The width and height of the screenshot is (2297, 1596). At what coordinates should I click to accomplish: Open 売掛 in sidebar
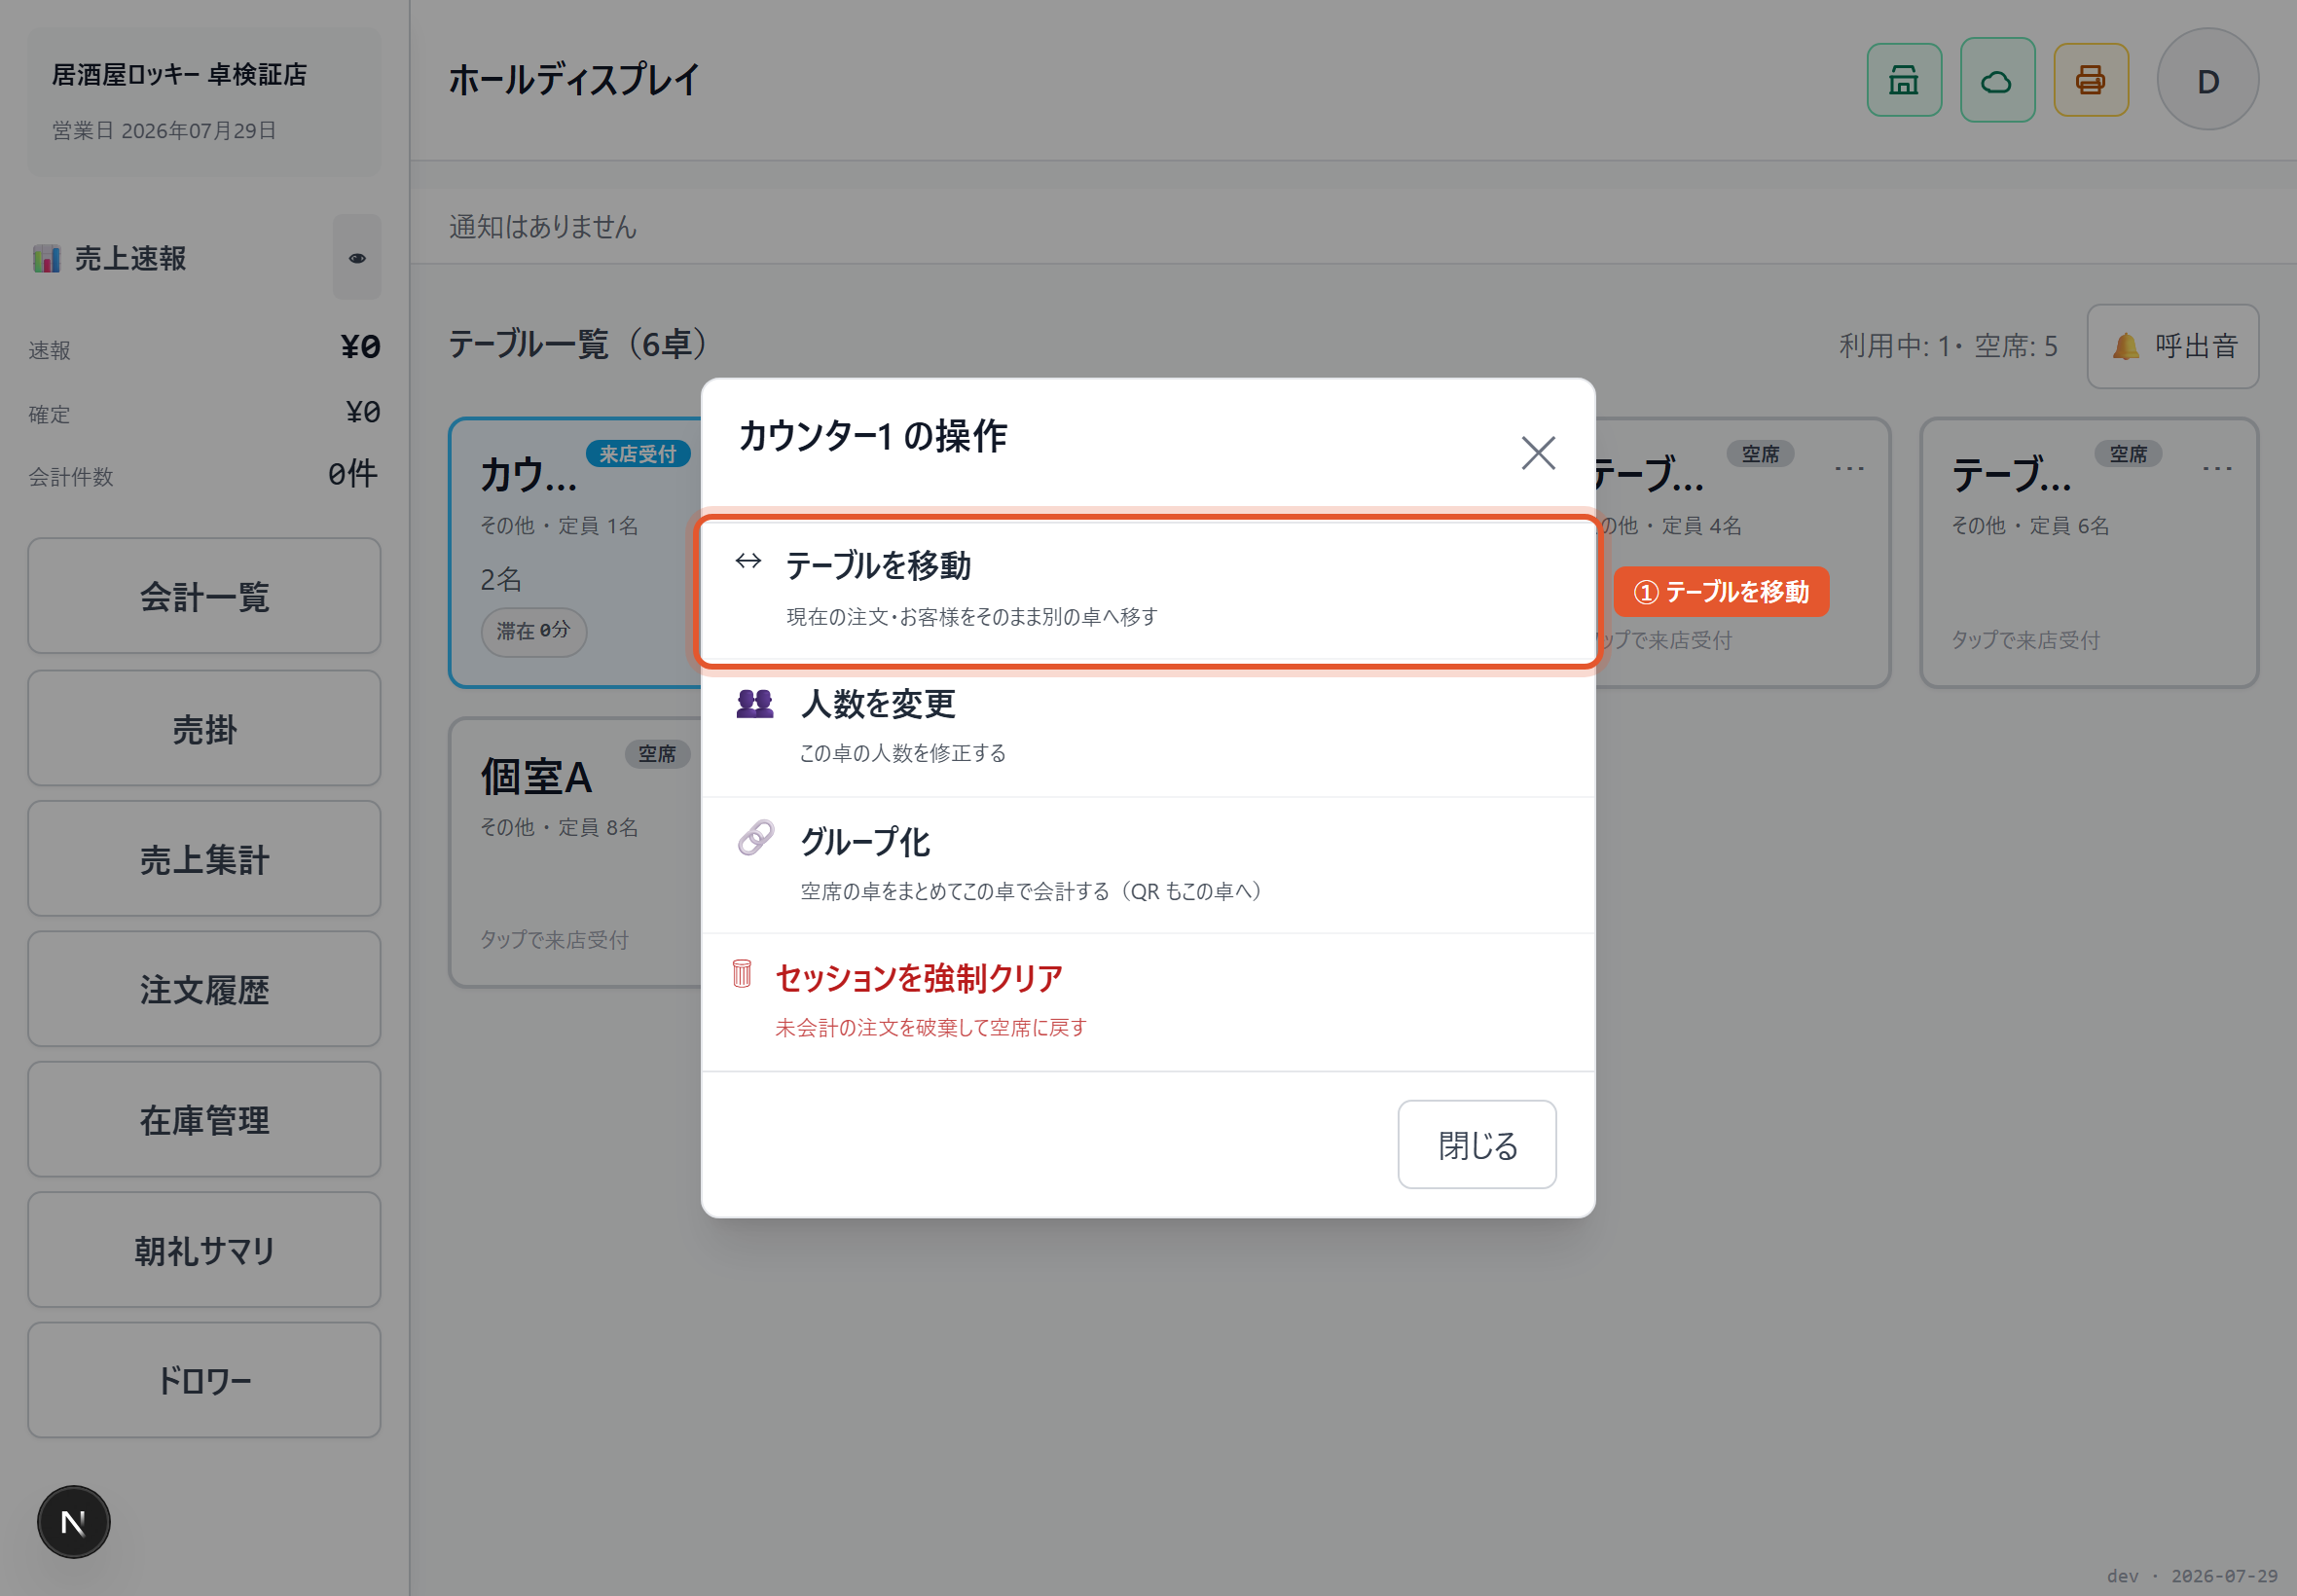coord(204,728)
